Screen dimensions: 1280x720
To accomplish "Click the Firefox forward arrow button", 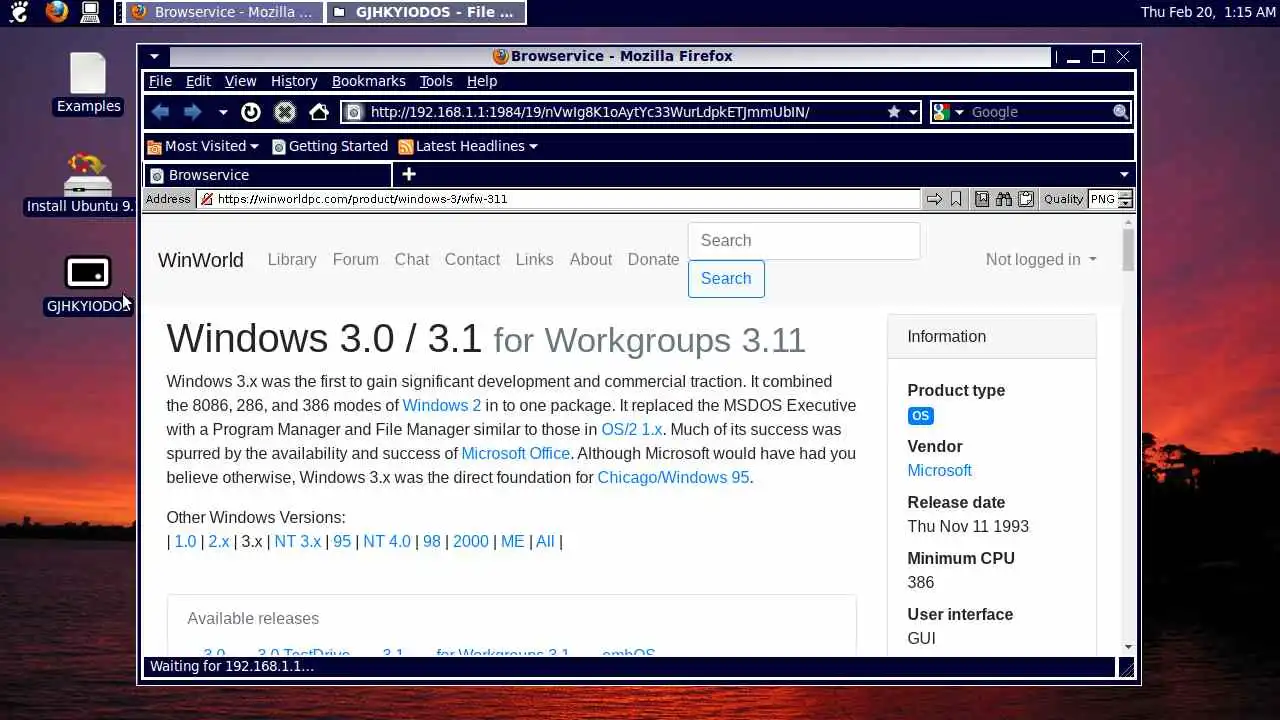I will click(x=193, y=112).
